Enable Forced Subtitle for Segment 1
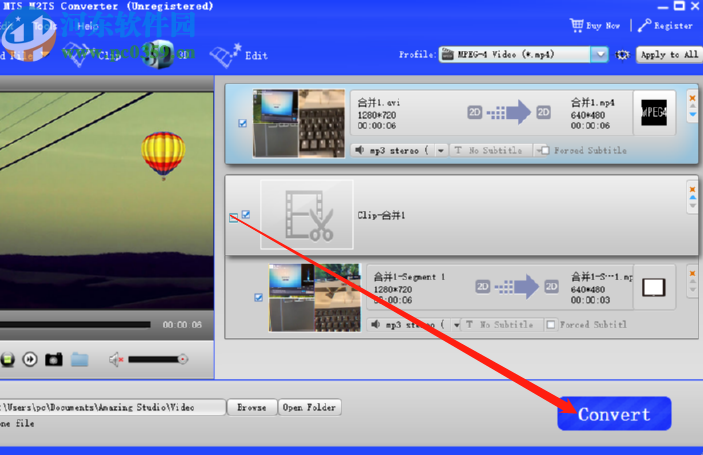 tap(551, 325)
